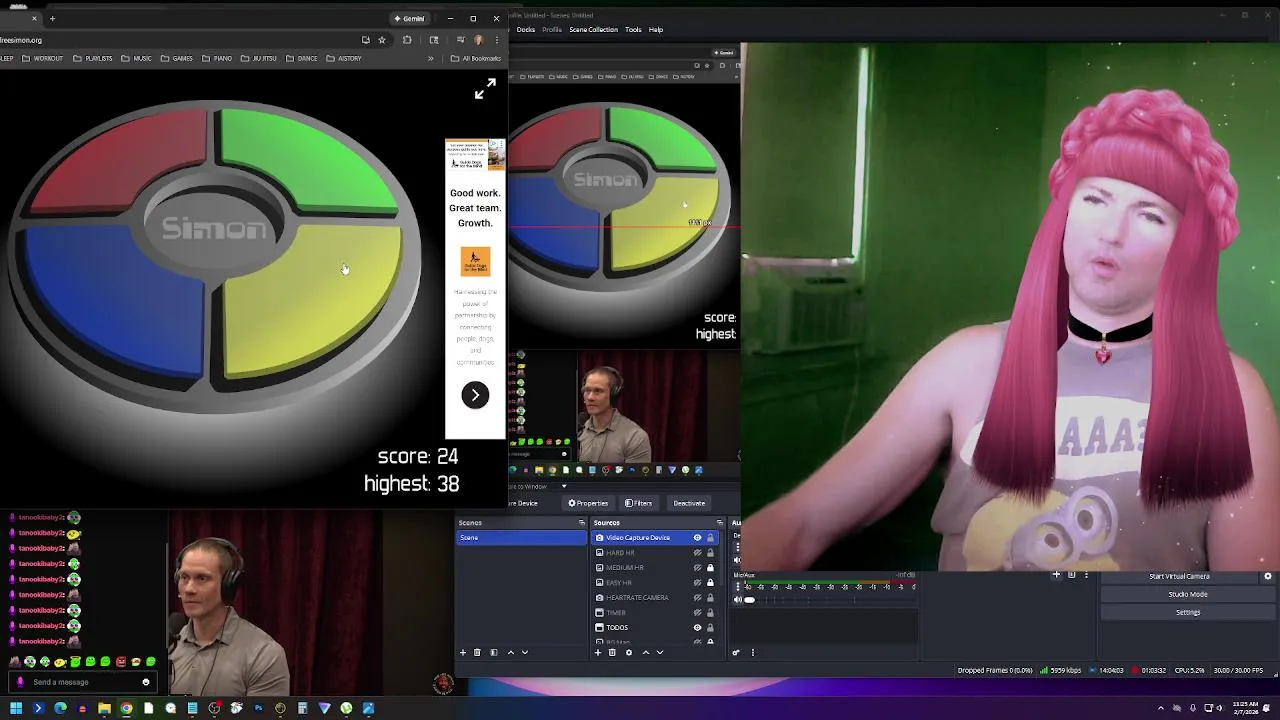The height and width of the screenshot is (720, 1280).
Task: Open the Gemini button in Chrome
Action: point(409,18)
